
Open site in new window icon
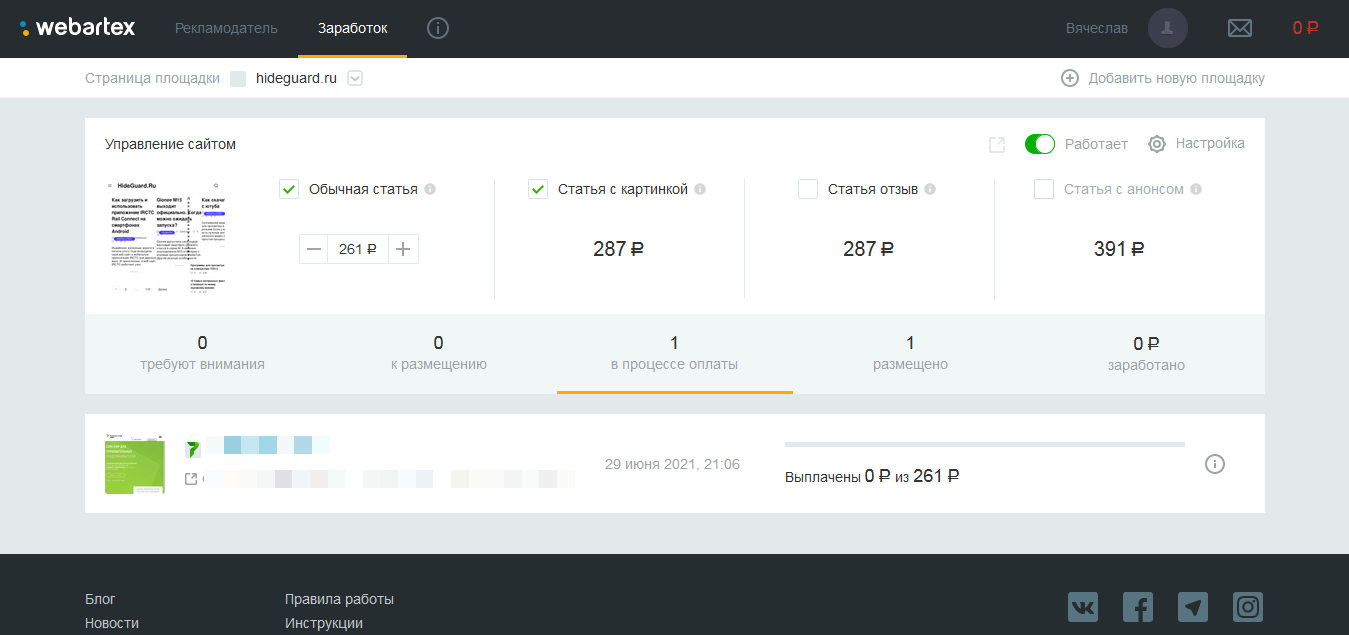997,145
